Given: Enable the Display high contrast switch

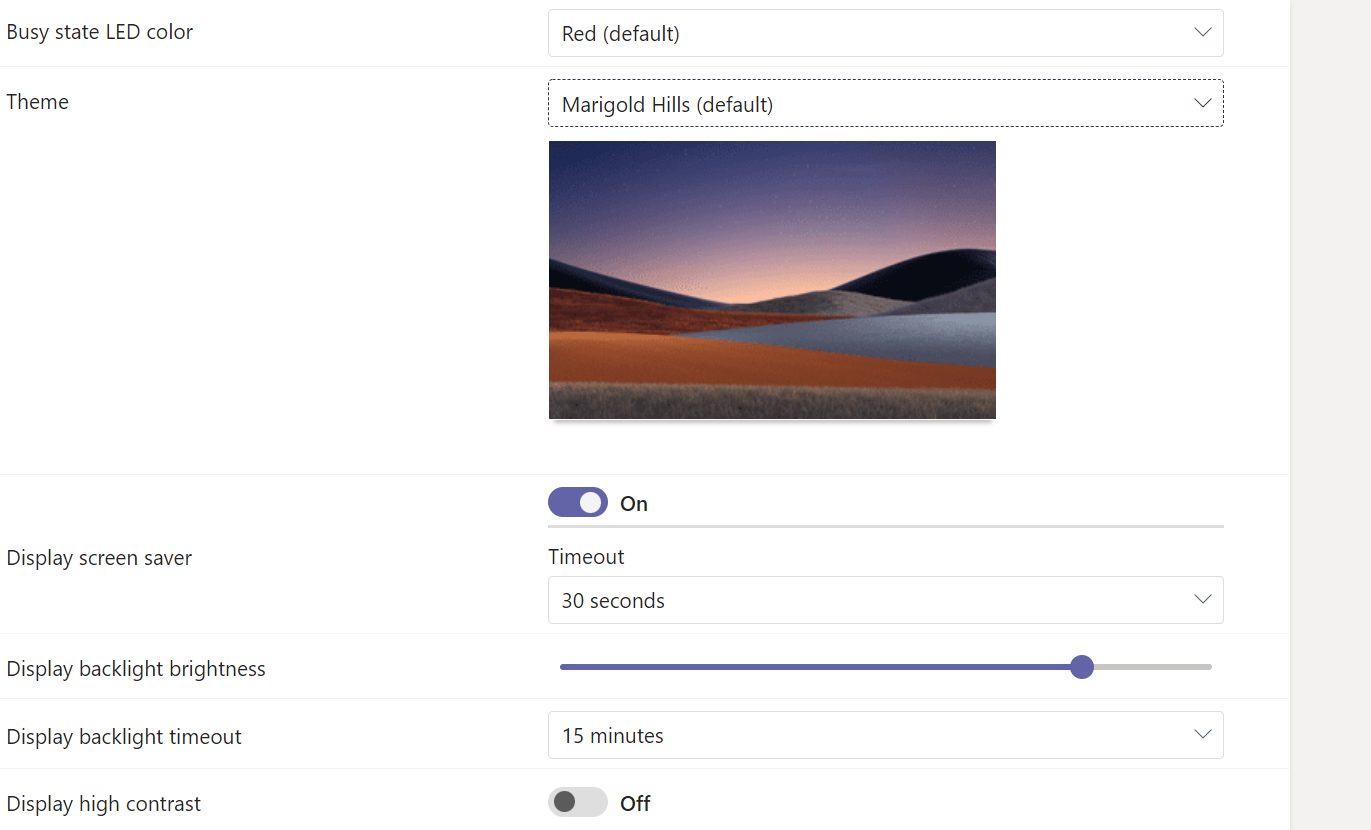Looking at the screenshot, I should (578, 802).
